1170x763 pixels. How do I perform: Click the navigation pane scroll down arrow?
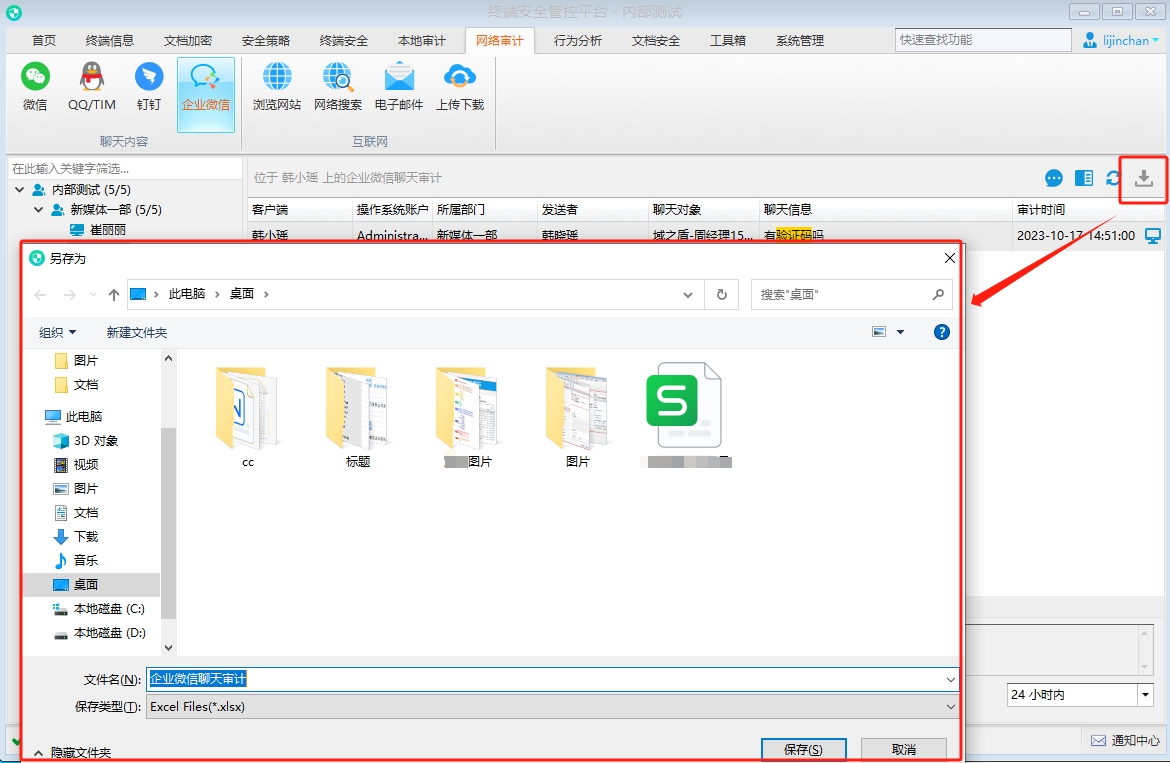168,647
